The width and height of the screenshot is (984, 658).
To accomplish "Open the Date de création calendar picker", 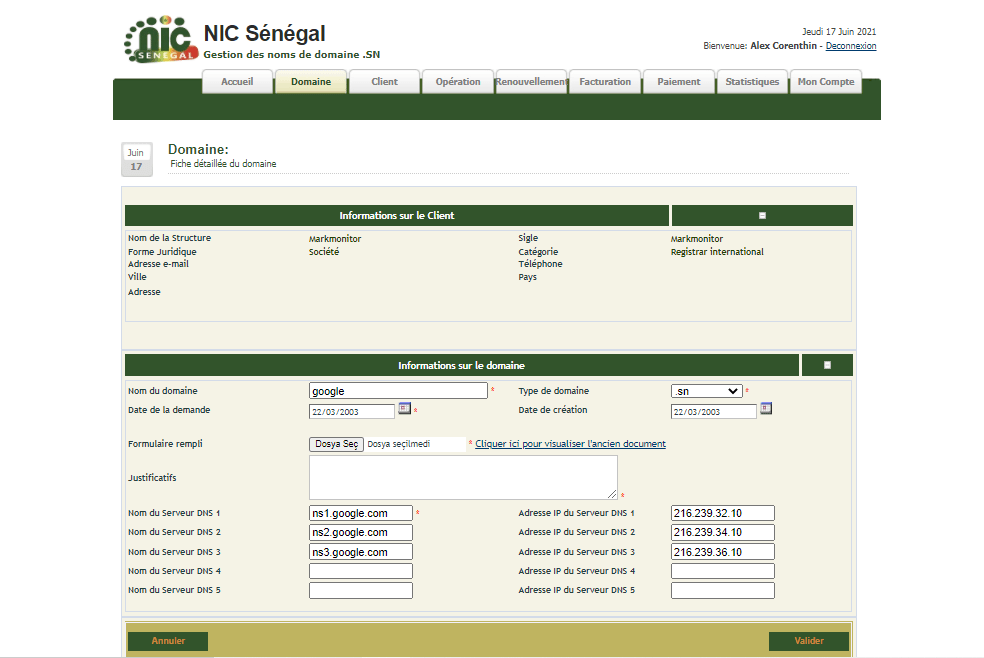I will click(766, 409).
